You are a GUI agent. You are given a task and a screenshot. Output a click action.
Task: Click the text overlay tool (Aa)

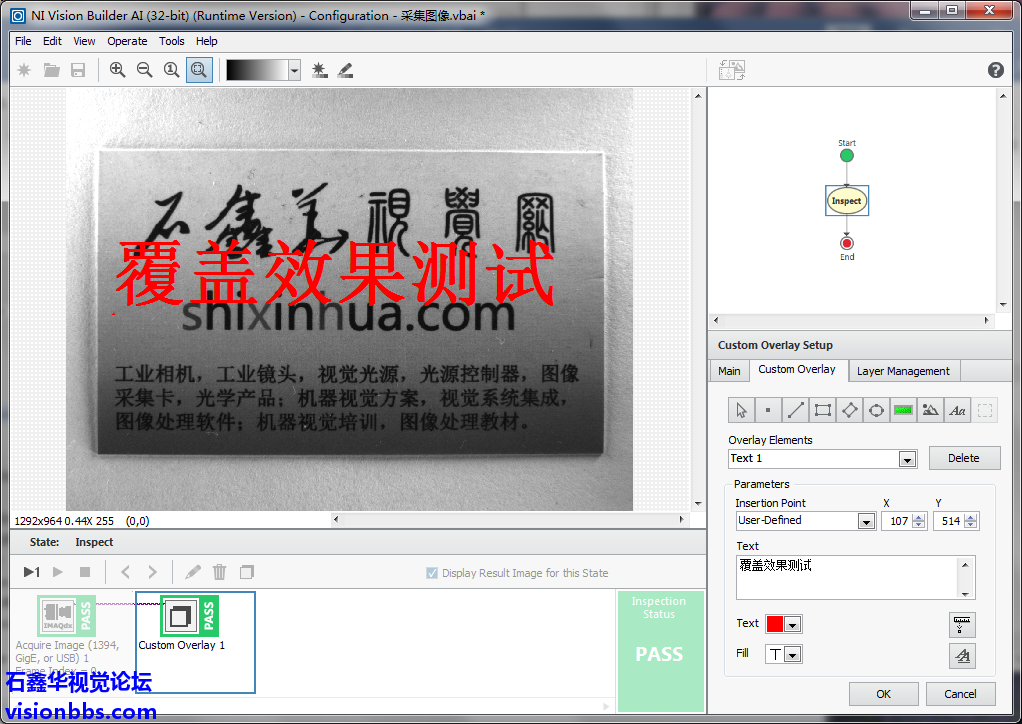958,410
